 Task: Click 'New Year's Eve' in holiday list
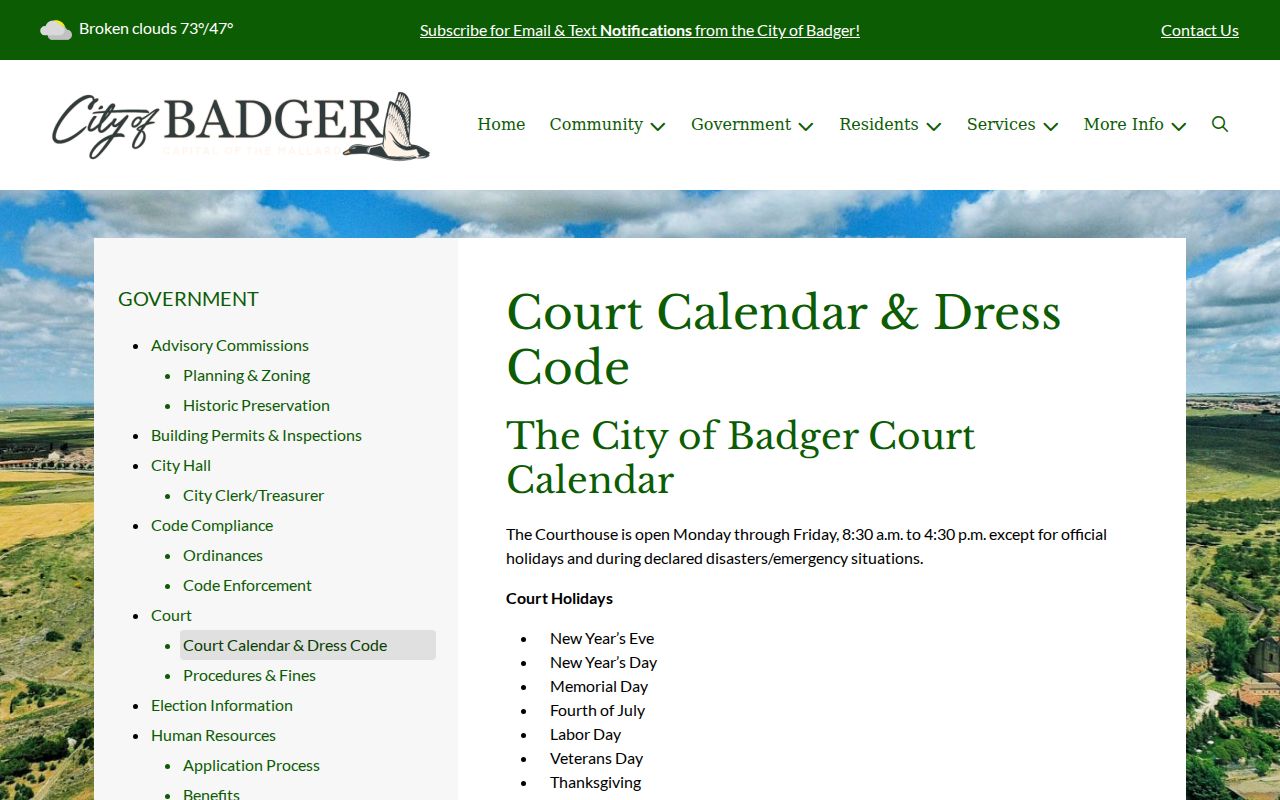point(602,638)
